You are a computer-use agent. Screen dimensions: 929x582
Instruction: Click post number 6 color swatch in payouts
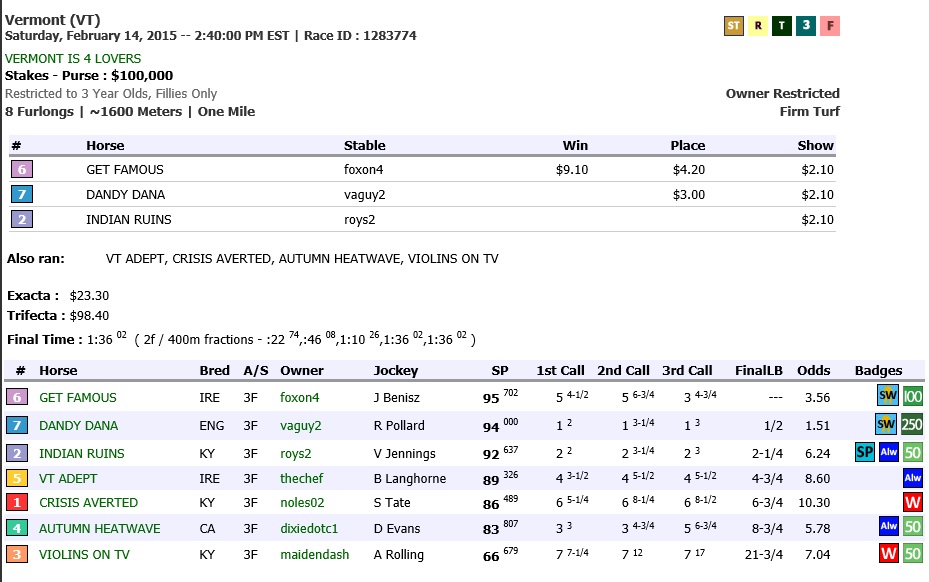pos(22,170)
